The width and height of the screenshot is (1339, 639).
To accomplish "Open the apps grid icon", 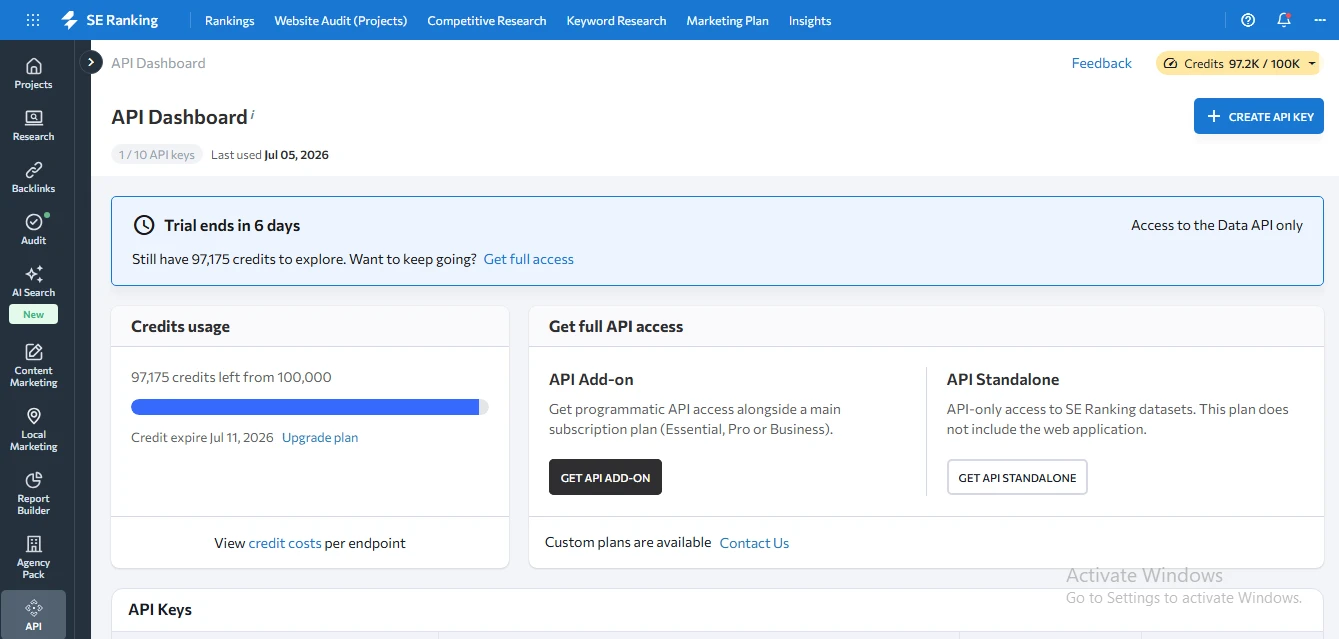I will (x=33, y=20).
